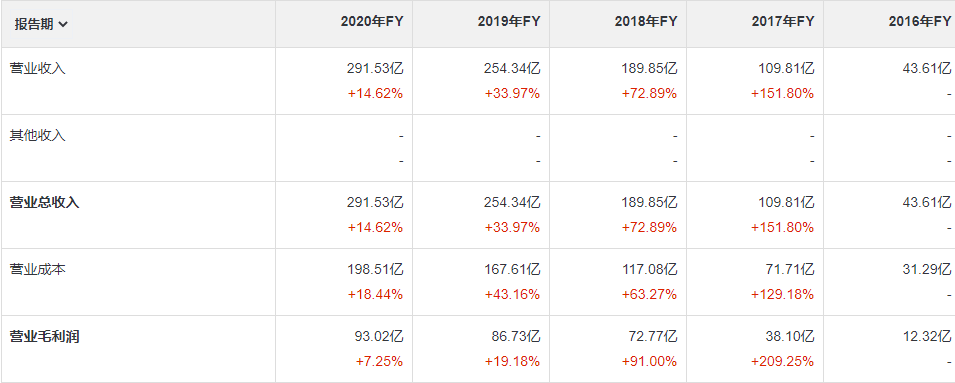The width and height of the screenshot is (955, 383).
Task: Click the +7.25% gross profit growth for 2020
Action: 379,362
